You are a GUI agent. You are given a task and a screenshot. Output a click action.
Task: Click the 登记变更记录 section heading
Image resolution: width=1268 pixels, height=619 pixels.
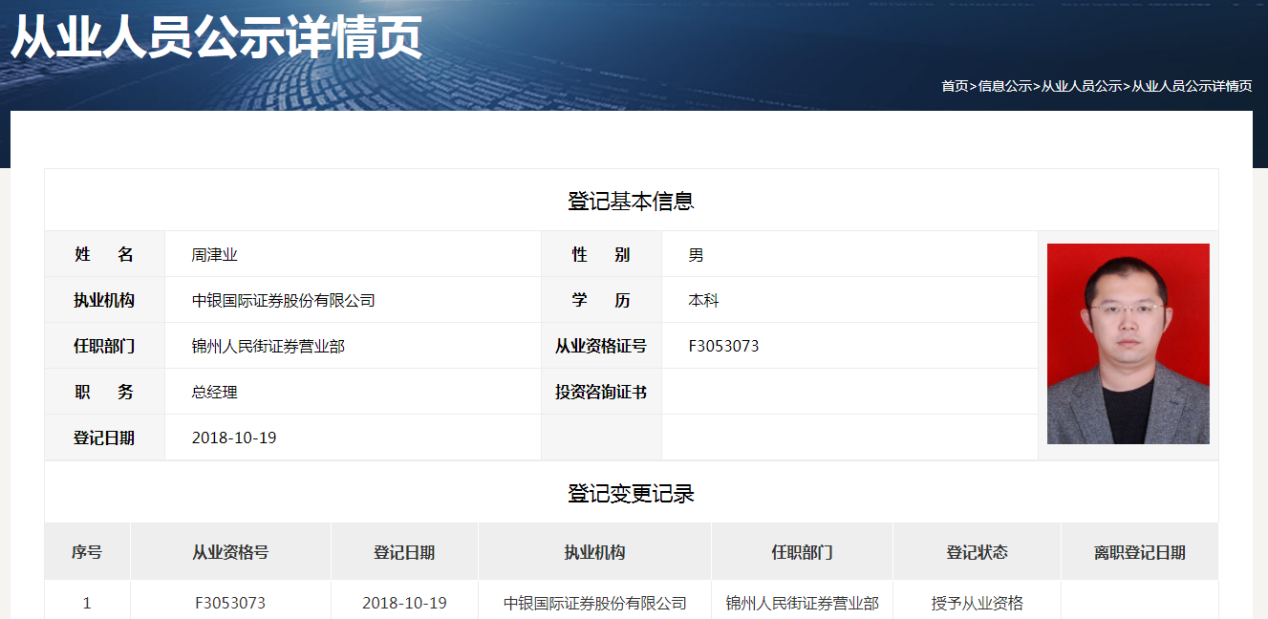click(630, 493)
